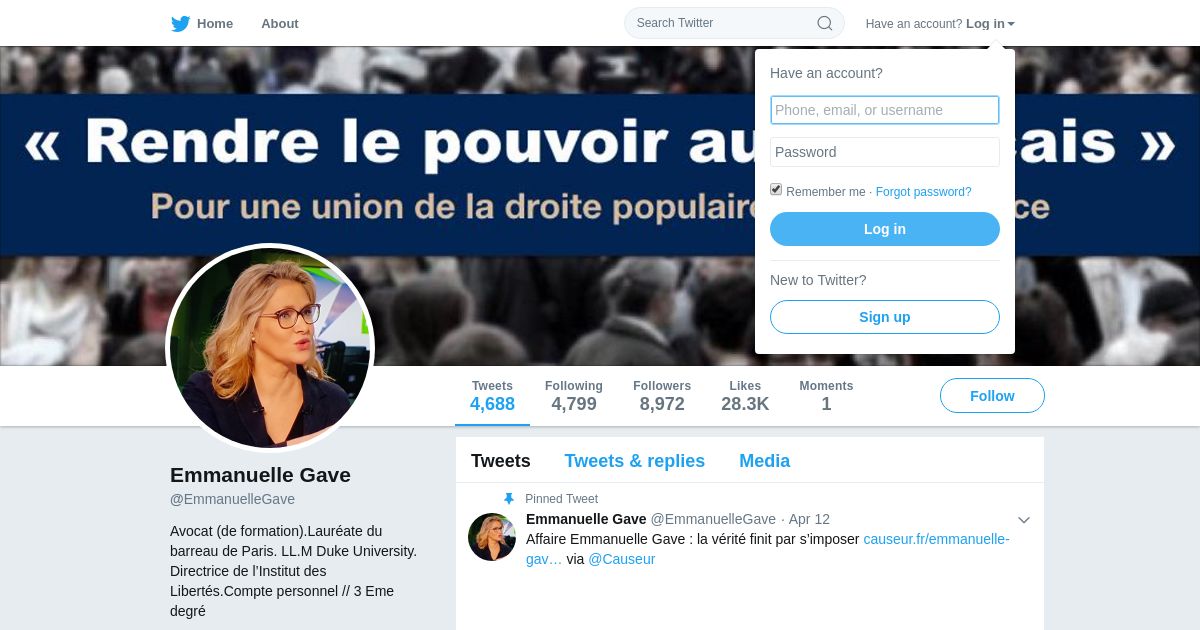Switch to the Media tab
Screen dimensions: 1200x630
[765, 461]
